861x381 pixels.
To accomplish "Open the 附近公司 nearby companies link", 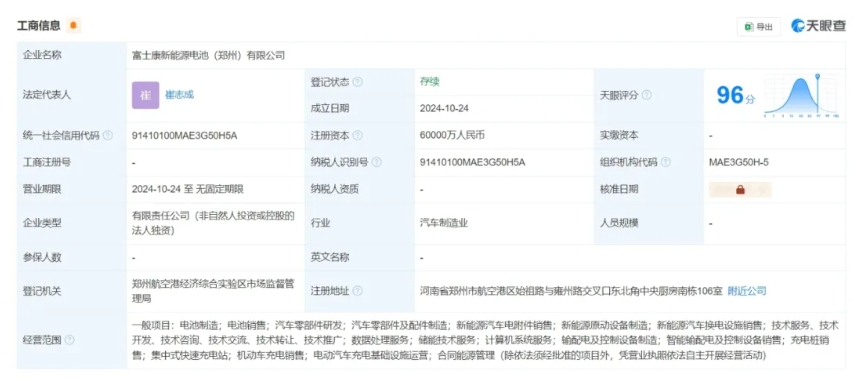I will [x=747, y=291].
